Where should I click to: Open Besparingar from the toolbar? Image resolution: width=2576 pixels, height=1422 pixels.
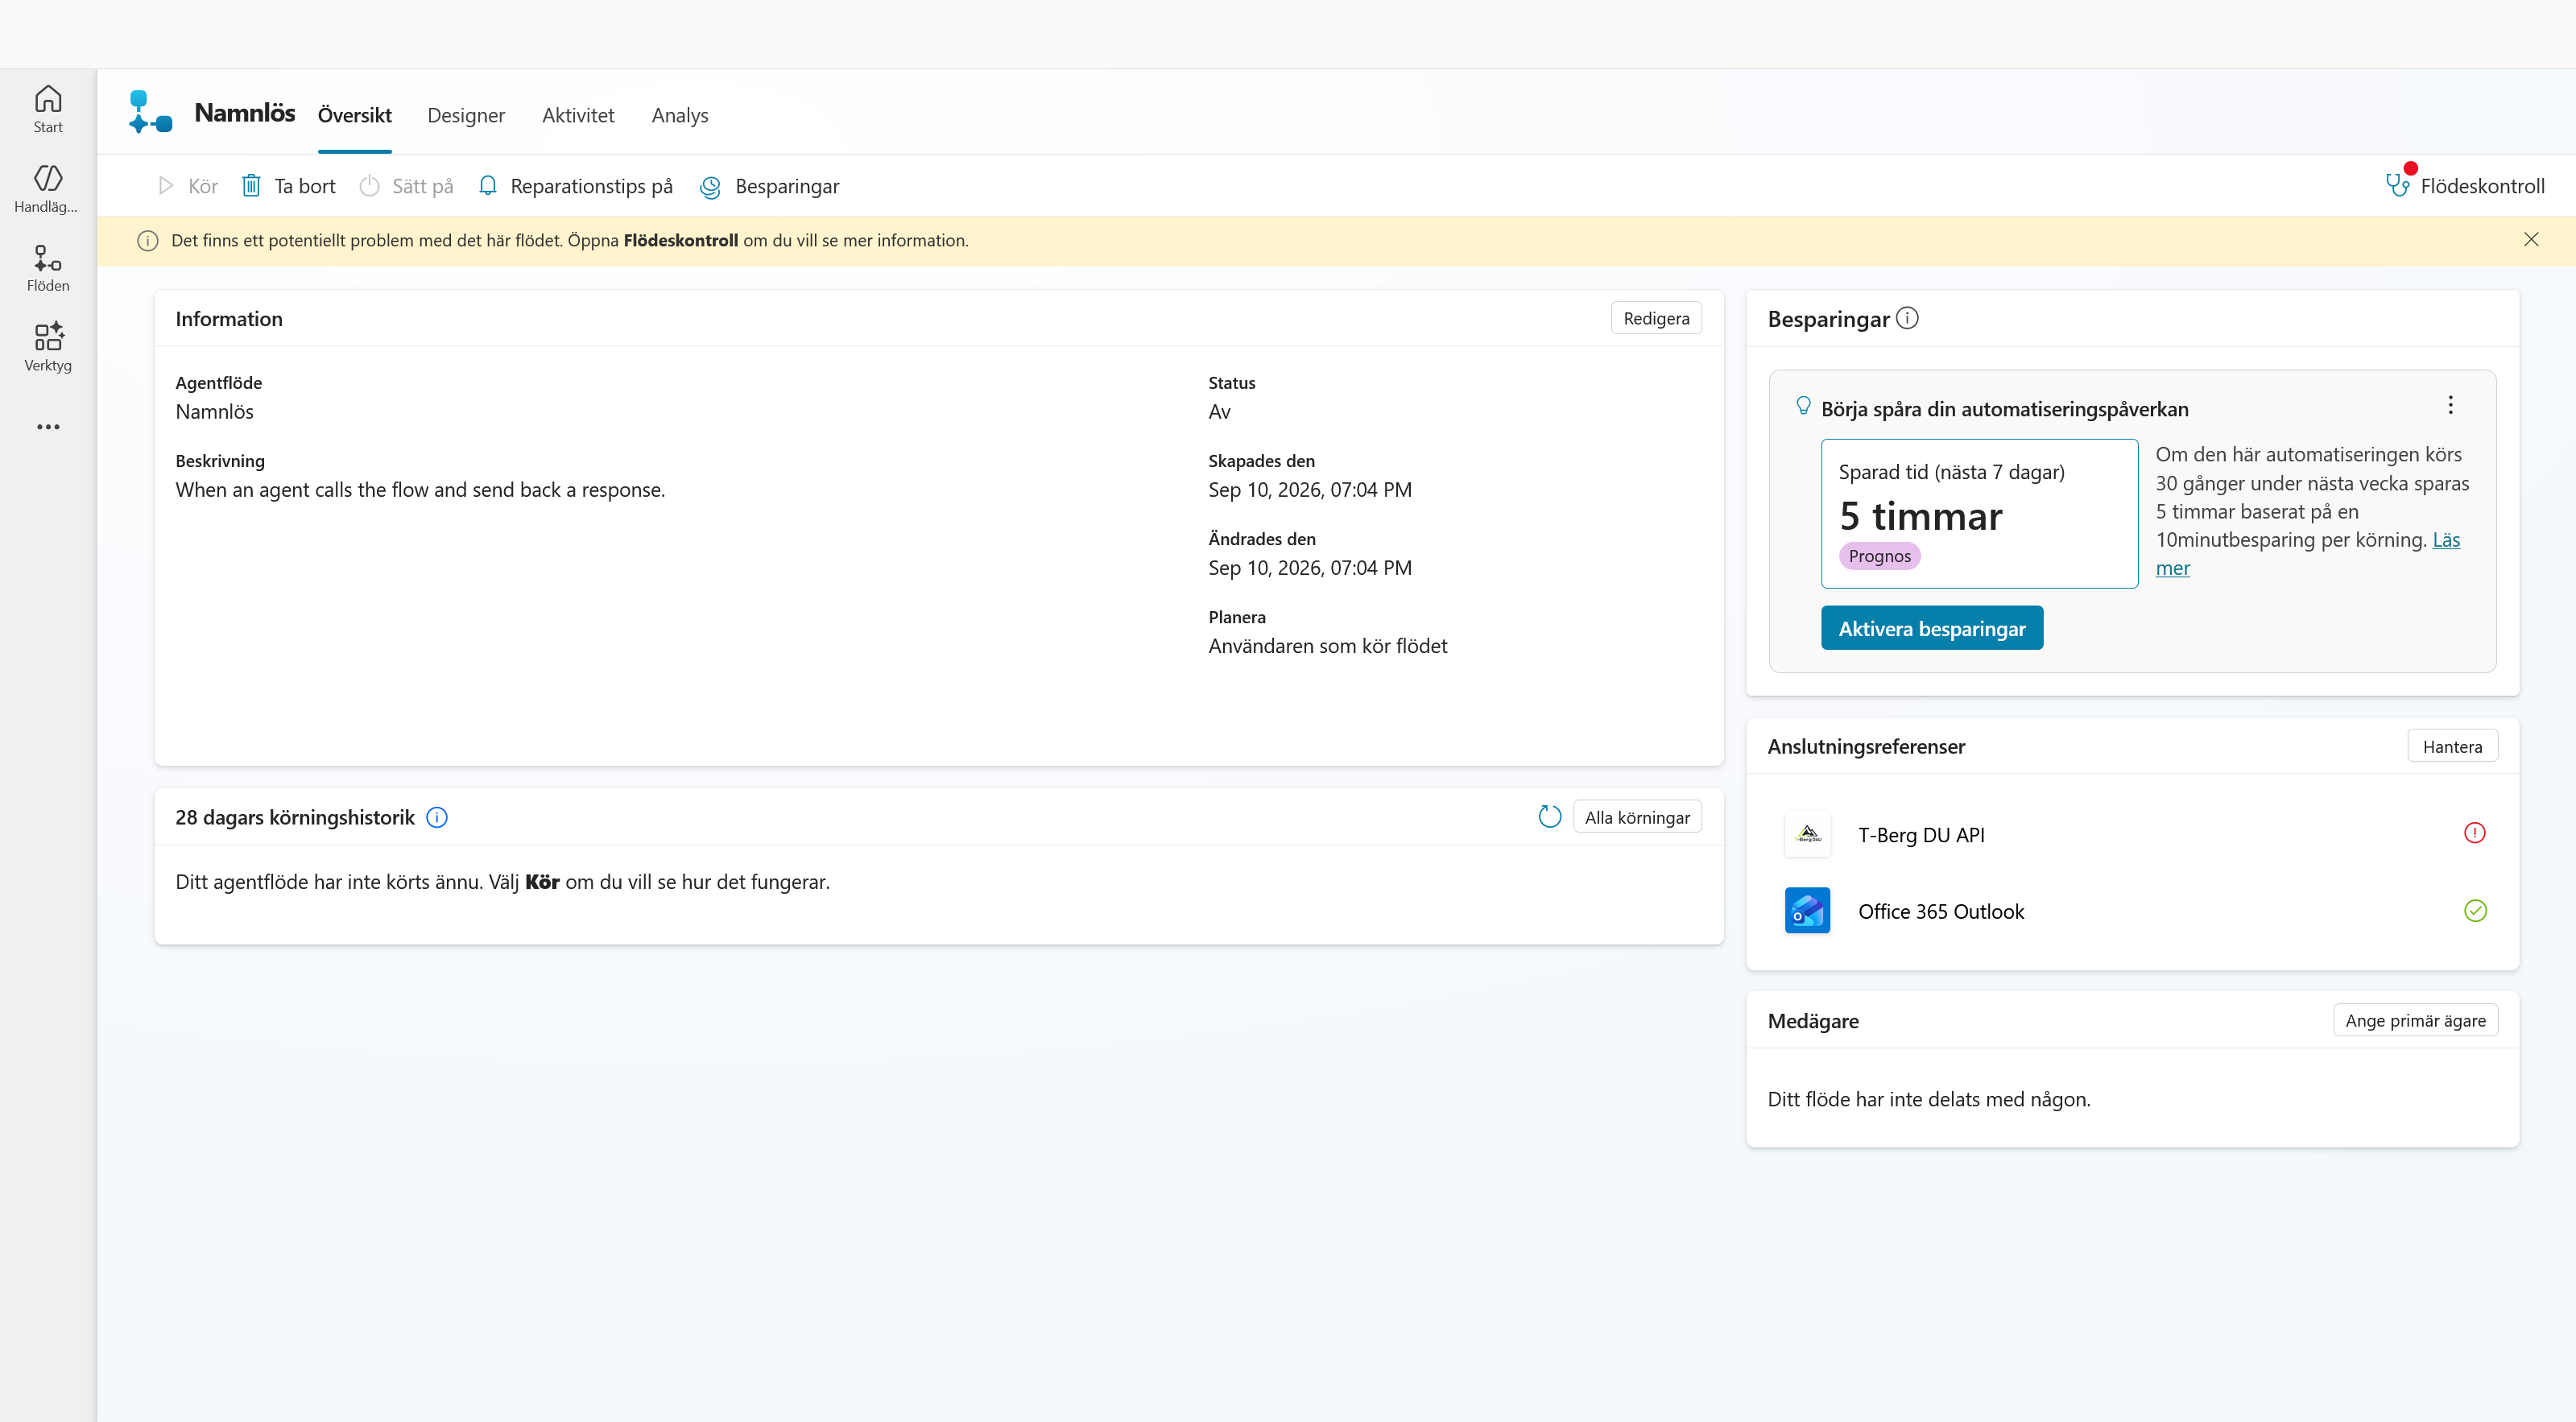tap(769, 186)
